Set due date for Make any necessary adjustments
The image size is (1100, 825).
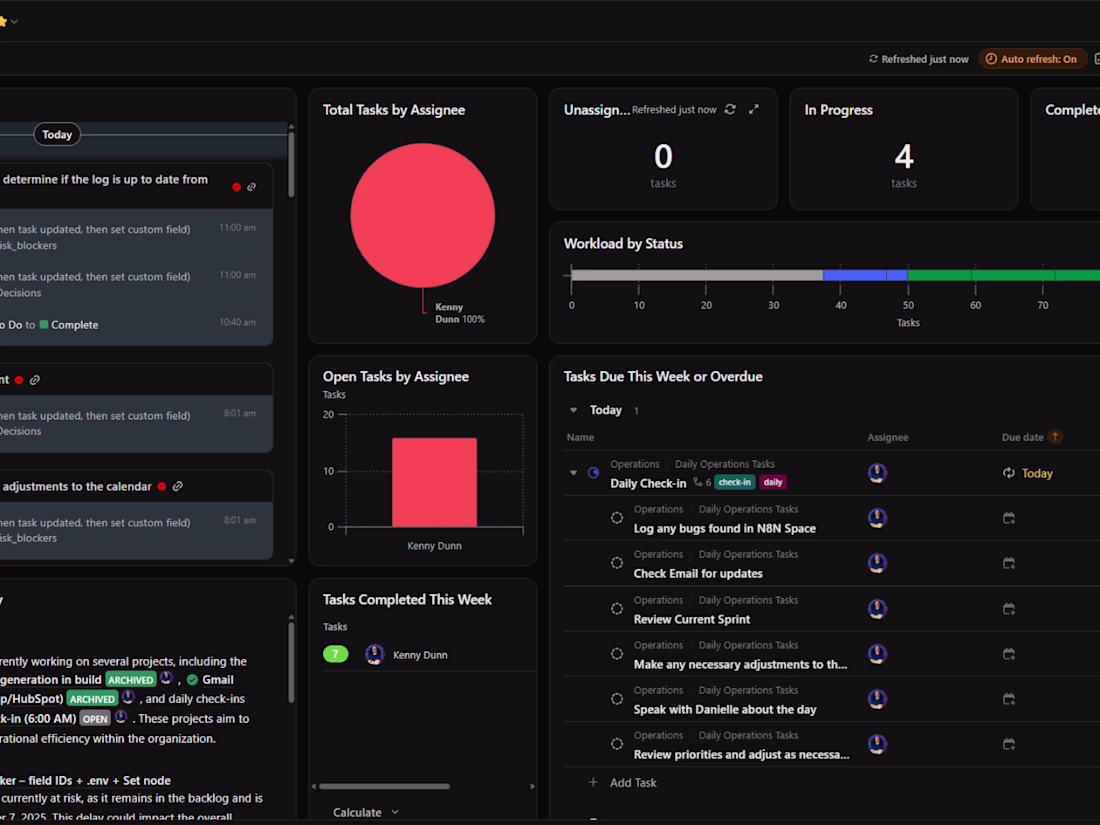pos(1009,654)
